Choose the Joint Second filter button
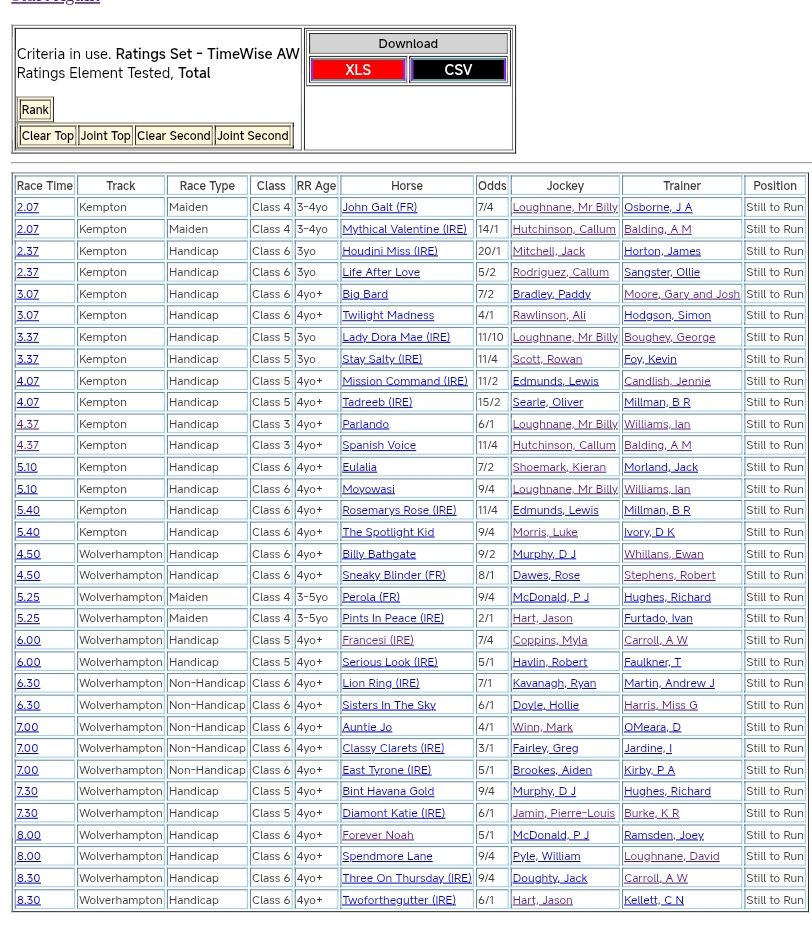The image size is (812, 926). (x=252, y=136)
